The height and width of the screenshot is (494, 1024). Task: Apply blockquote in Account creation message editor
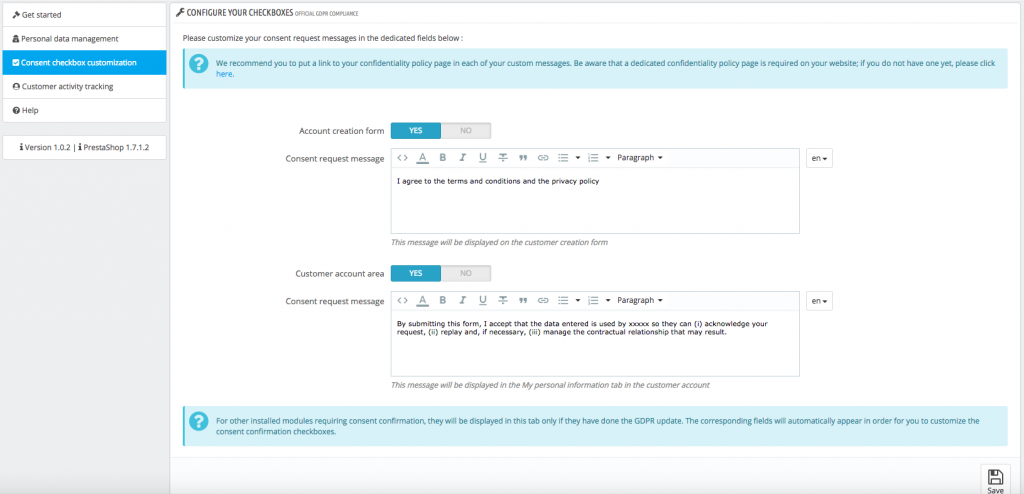click(x=522, y=158)
